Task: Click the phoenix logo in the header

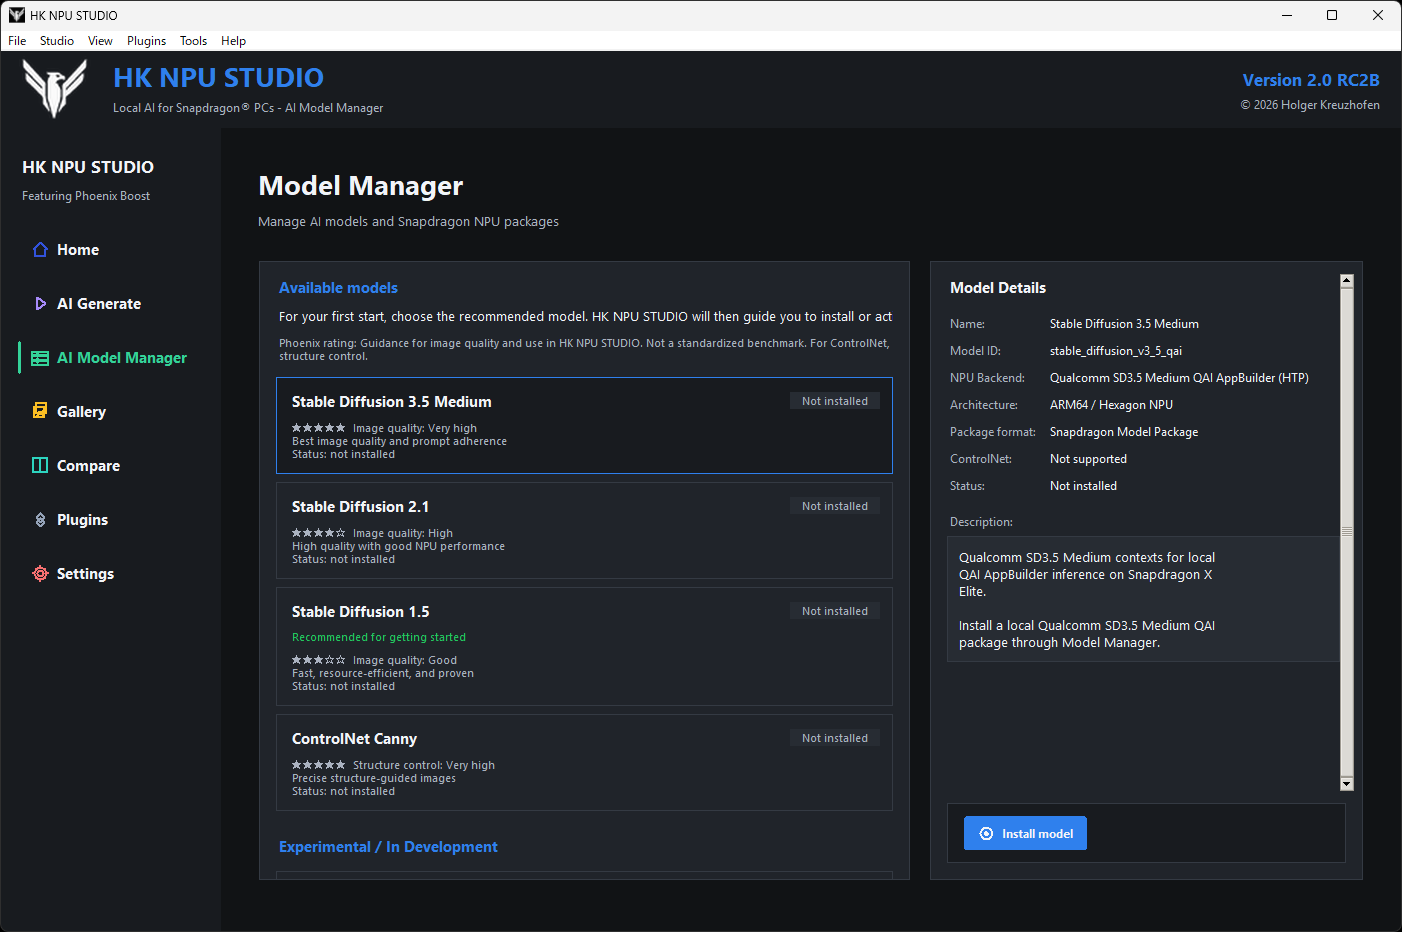Action: (x=55, y=88)
